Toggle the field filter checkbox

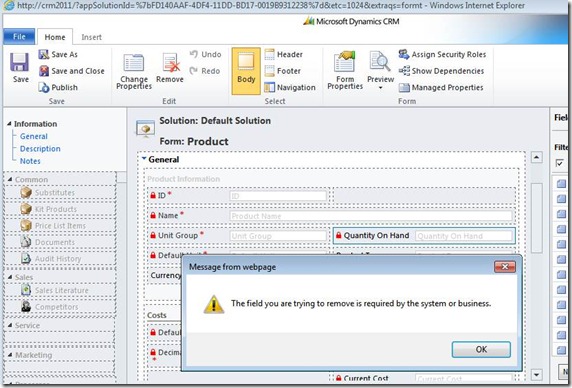click(560, 163)
